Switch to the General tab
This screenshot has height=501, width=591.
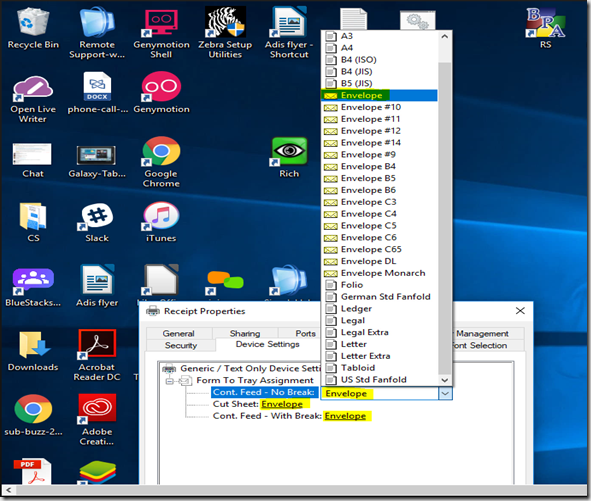pyautogui.click(x=179, y=334)
